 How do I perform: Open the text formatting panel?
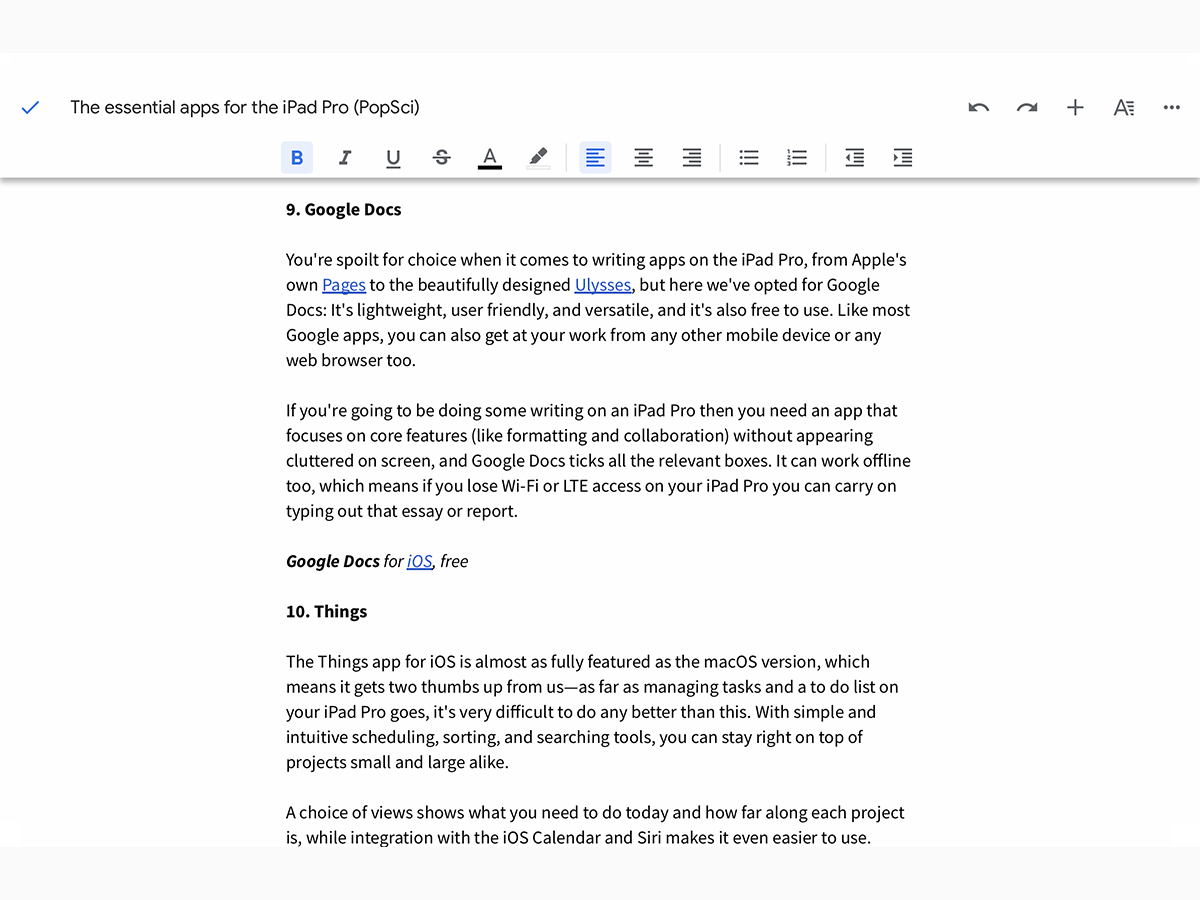(1123, 108)
